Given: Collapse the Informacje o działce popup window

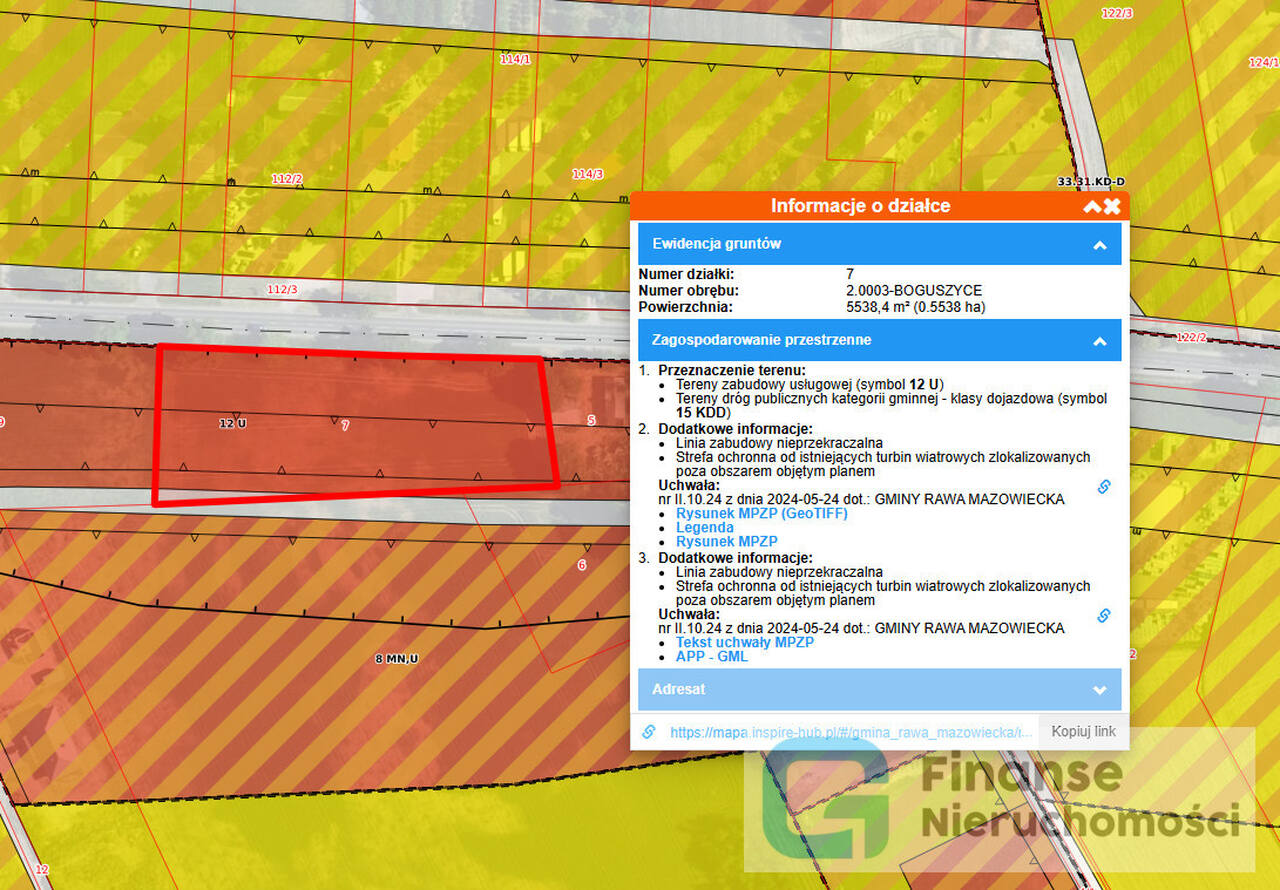Looking at the screenshot, I should [x=1092, y=206].
